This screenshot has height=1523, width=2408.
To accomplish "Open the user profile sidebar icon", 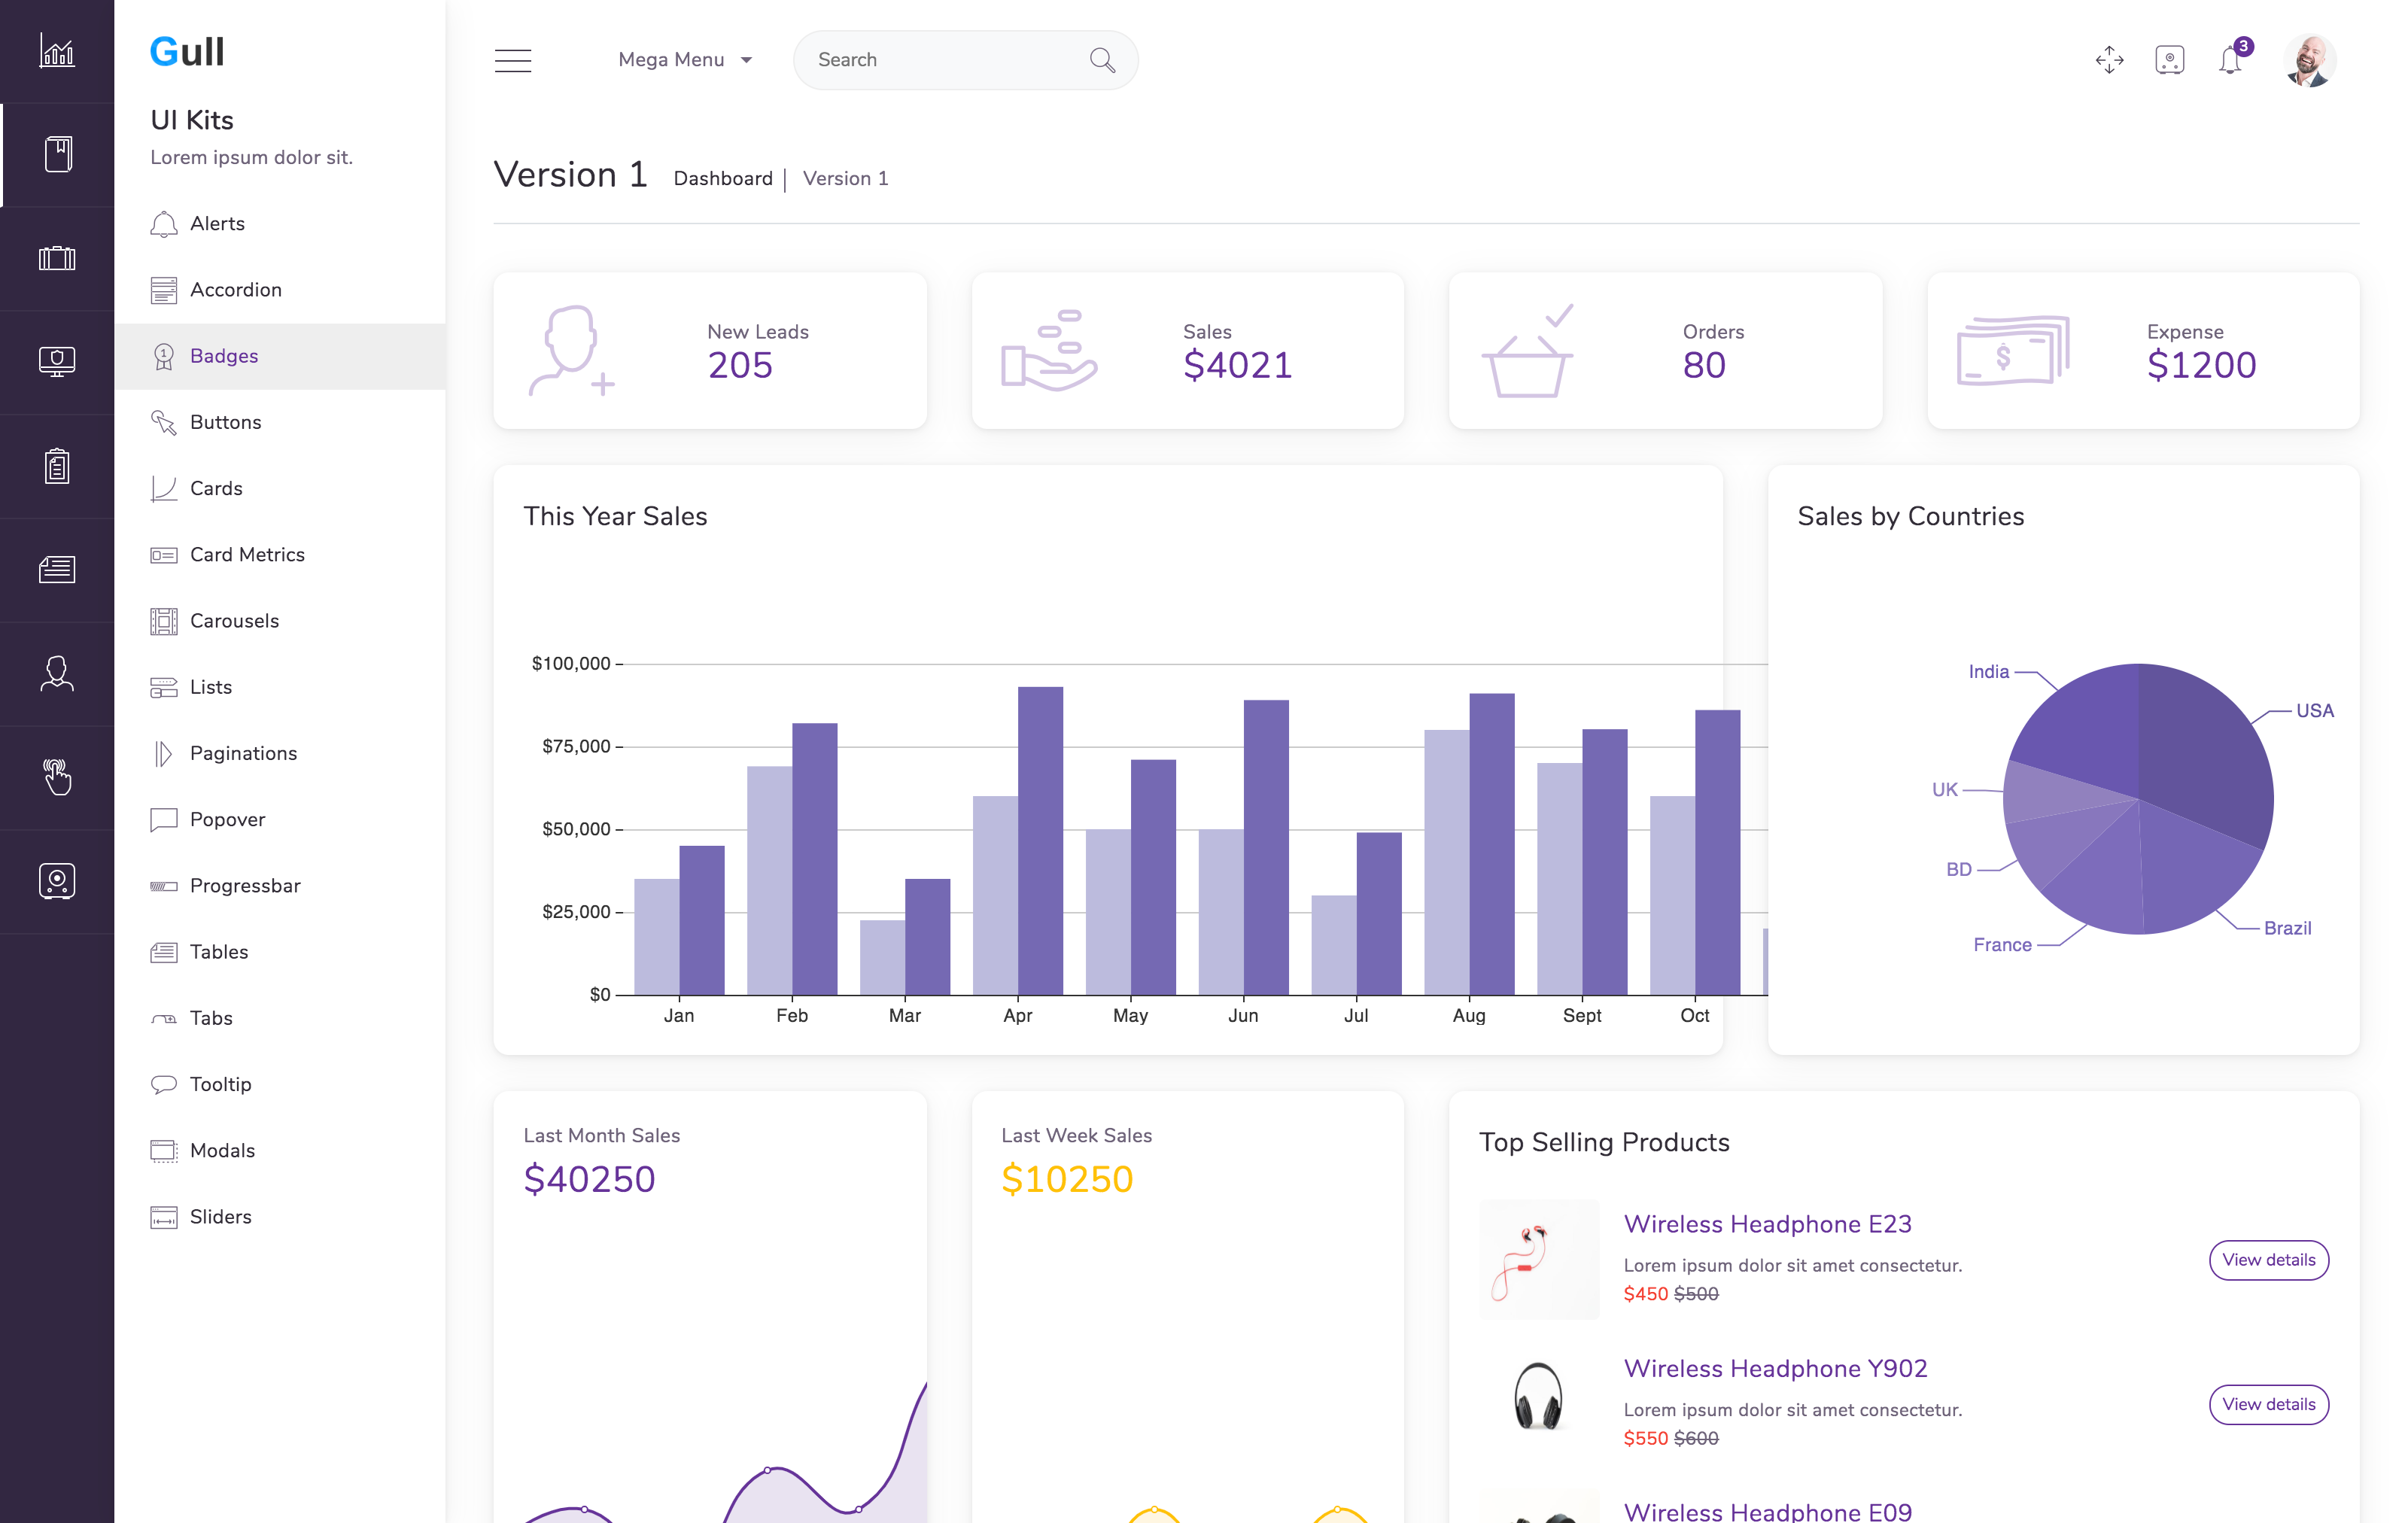I will pyautogui.click(x=57, y=673).
